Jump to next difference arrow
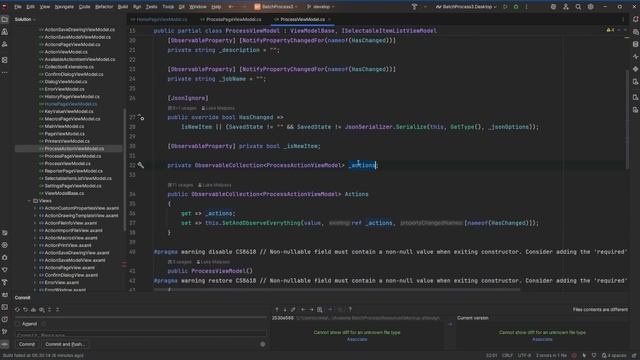Viewport: 640px width, 360px height. click(x=285, y=310)
